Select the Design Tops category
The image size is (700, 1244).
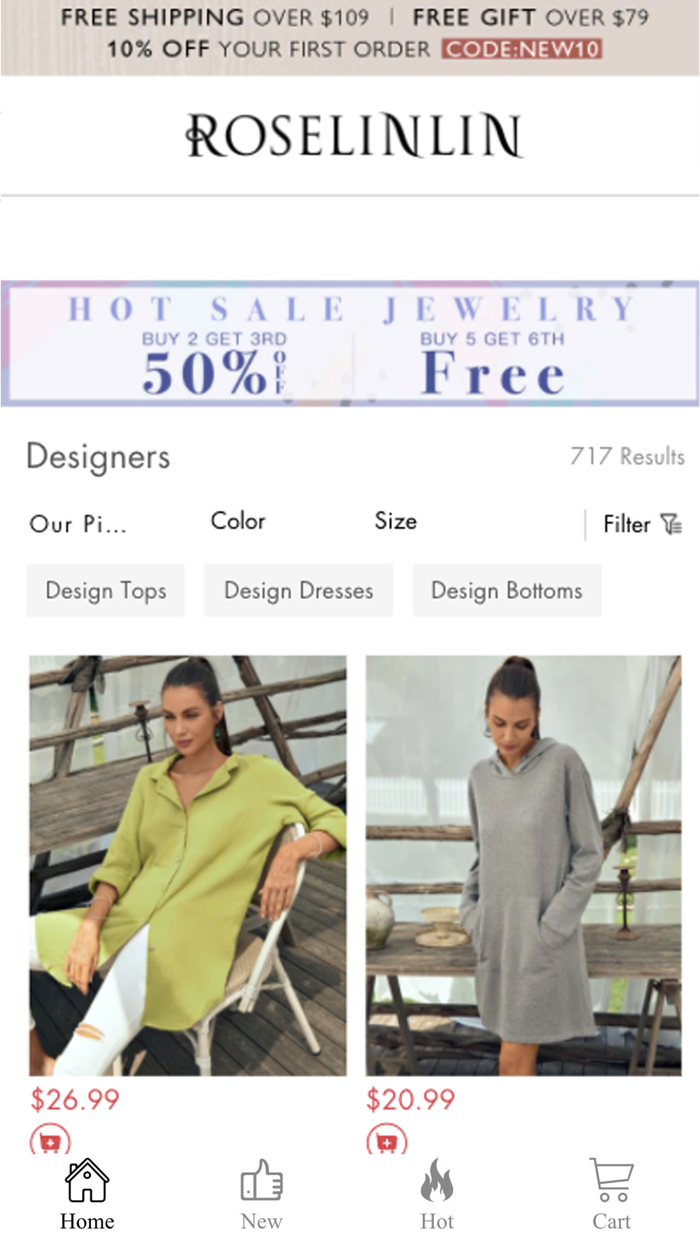click(x=106, y=590)
